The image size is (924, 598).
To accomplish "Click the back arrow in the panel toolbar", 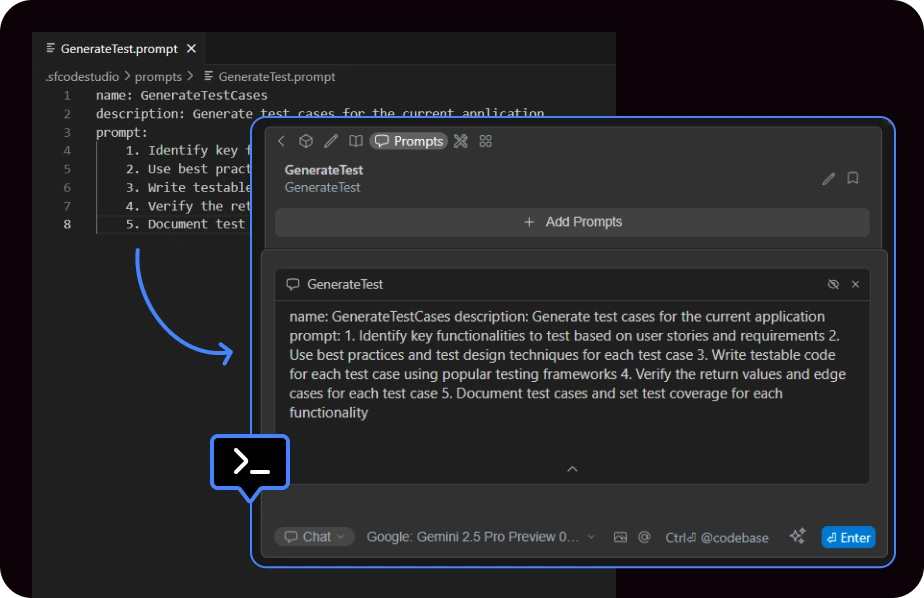I will (282, 141).
